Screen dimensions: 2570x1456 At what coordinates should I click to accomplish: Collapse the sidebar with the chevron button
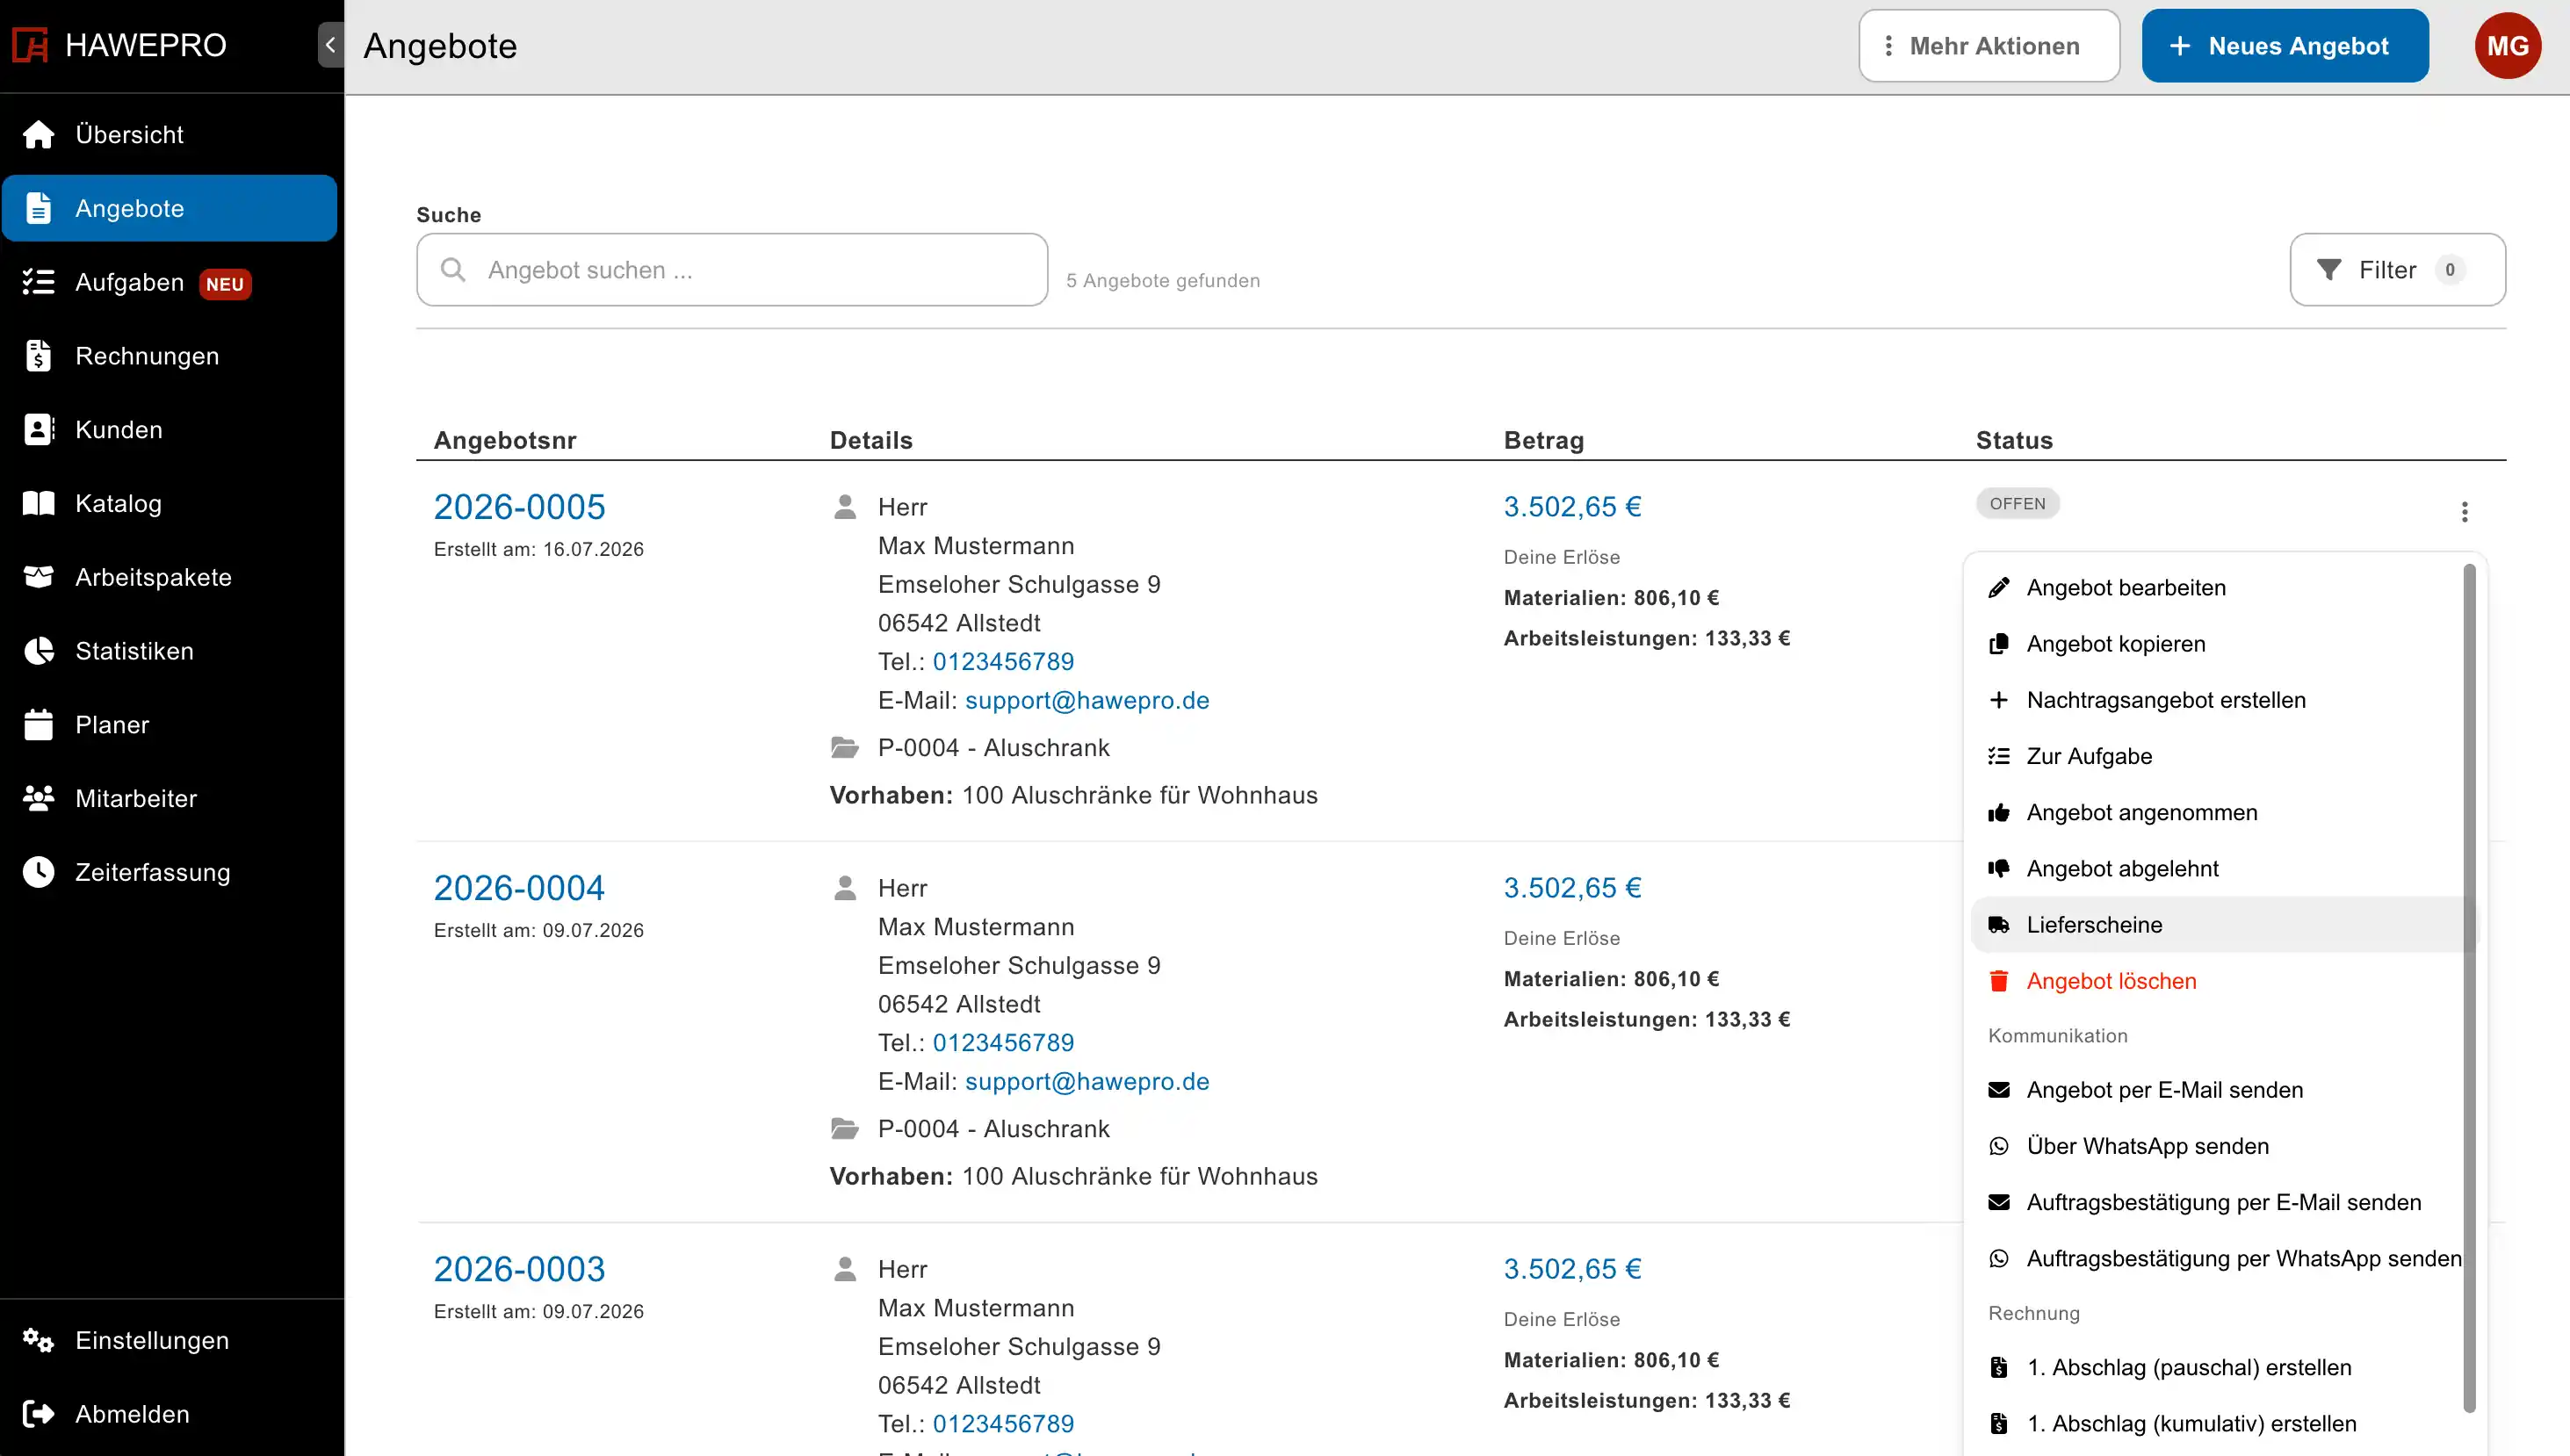coord(330,45)
